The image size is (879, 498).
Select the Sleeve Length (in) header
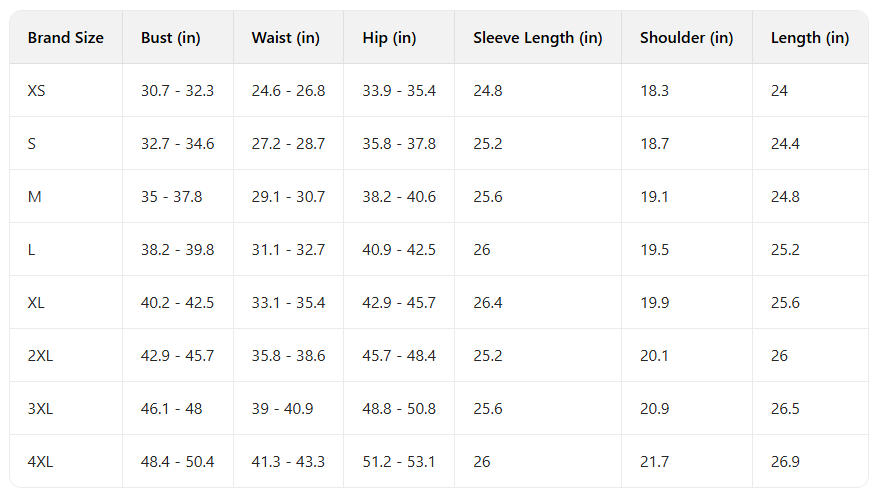coord(537,38)
